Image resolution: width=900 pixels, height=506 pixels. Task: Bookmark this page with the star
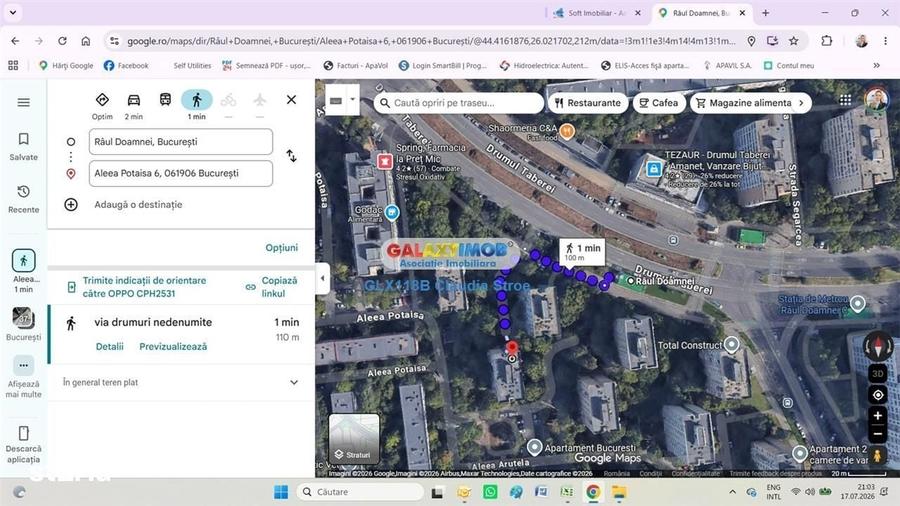click(793, 41)
